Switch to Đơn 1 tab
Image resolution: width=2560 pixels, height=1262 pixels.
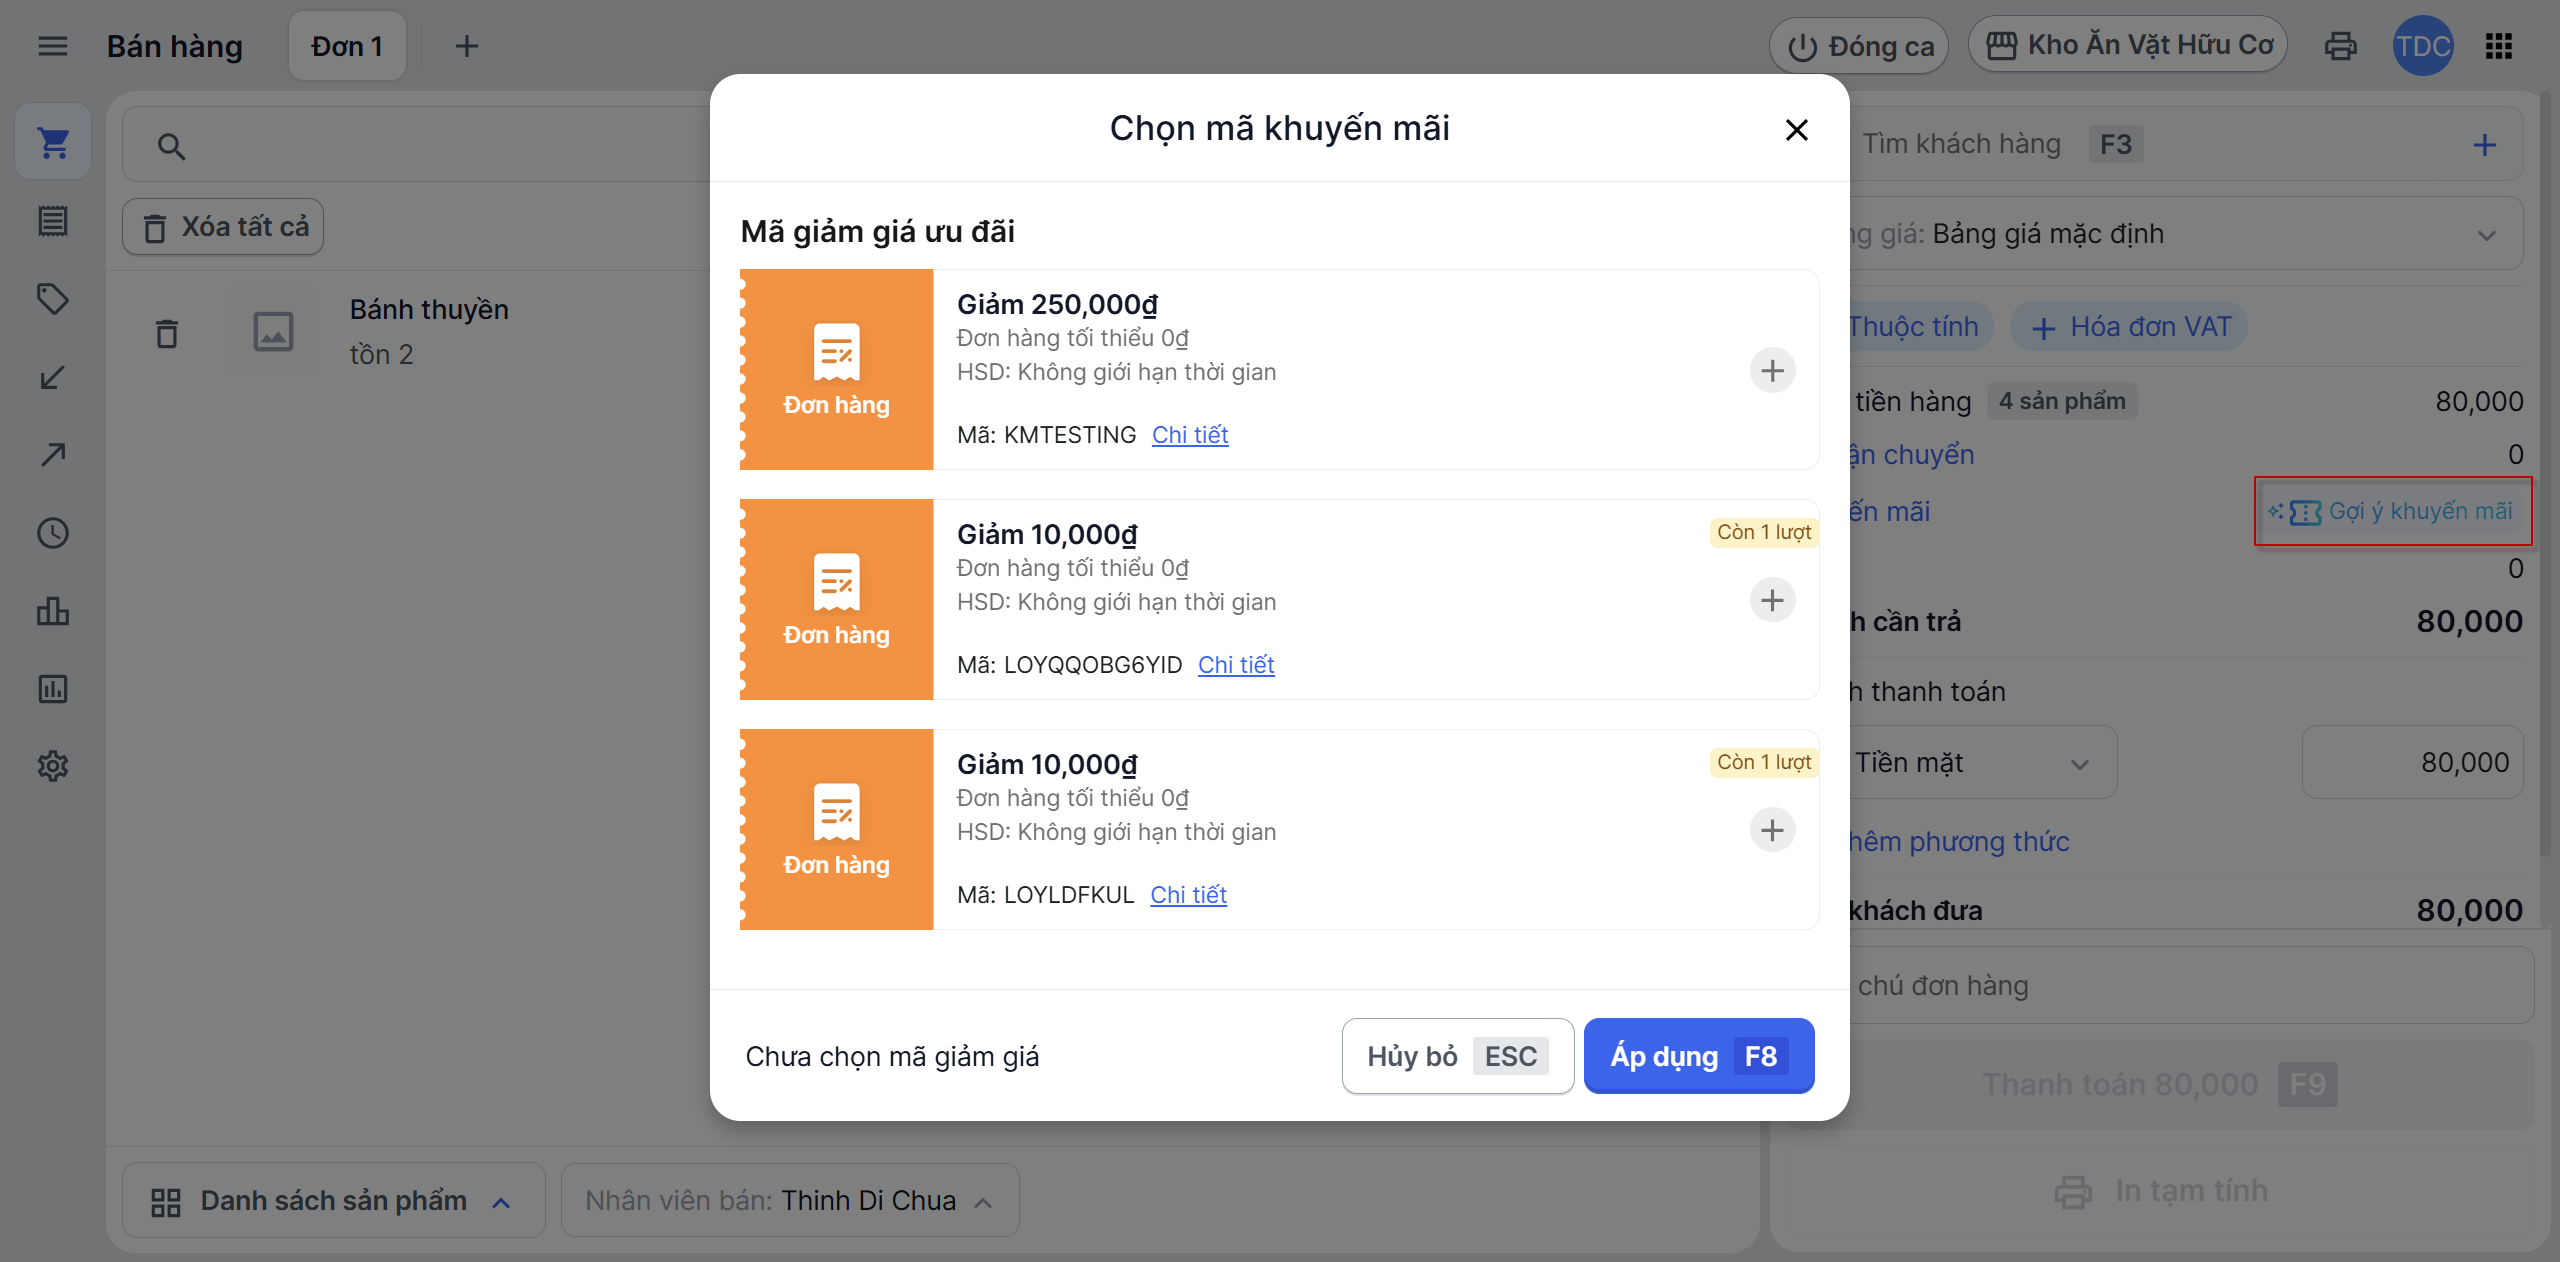pyautogui.click(x=347, y=46)
